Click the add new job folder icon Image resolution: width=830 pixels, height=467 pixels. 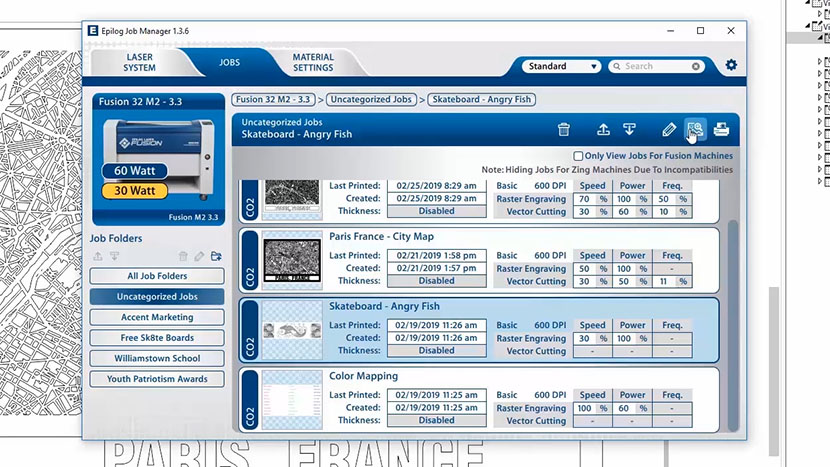(216, 257)
